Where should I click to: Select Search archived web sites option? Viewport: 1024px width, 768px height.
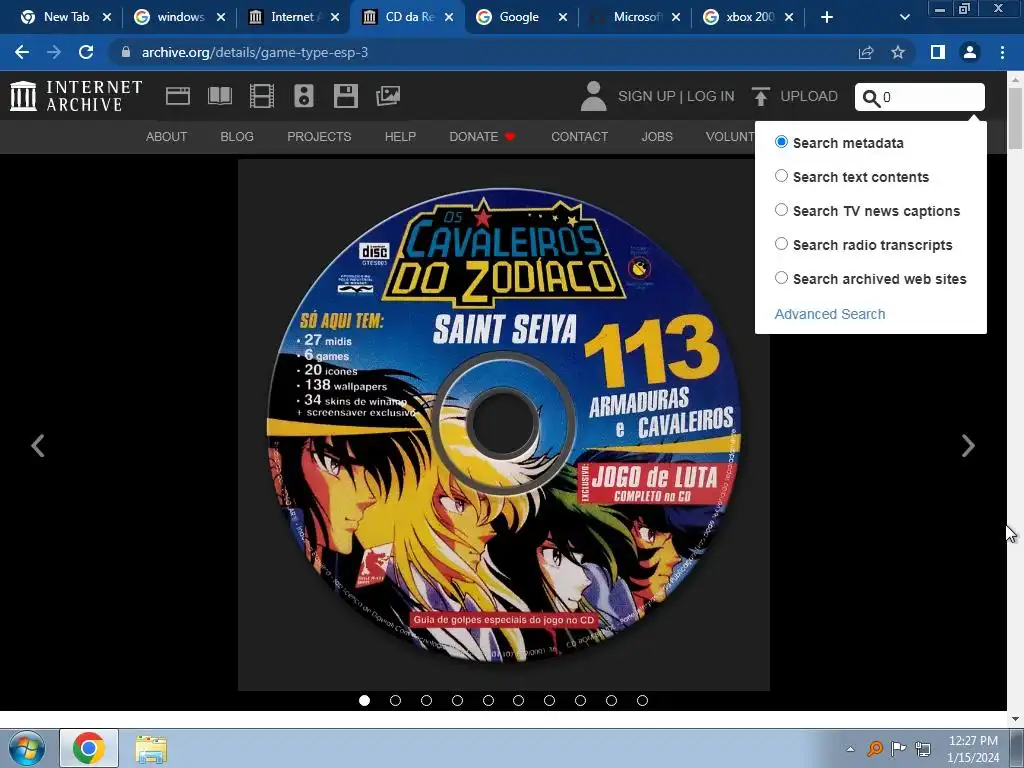(781, 278)
